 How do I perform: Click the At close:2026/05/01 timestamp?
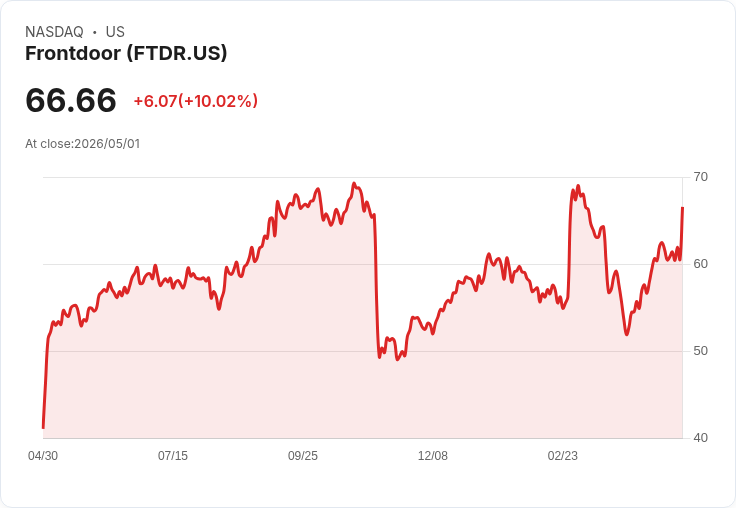click(x=83, y=144)
